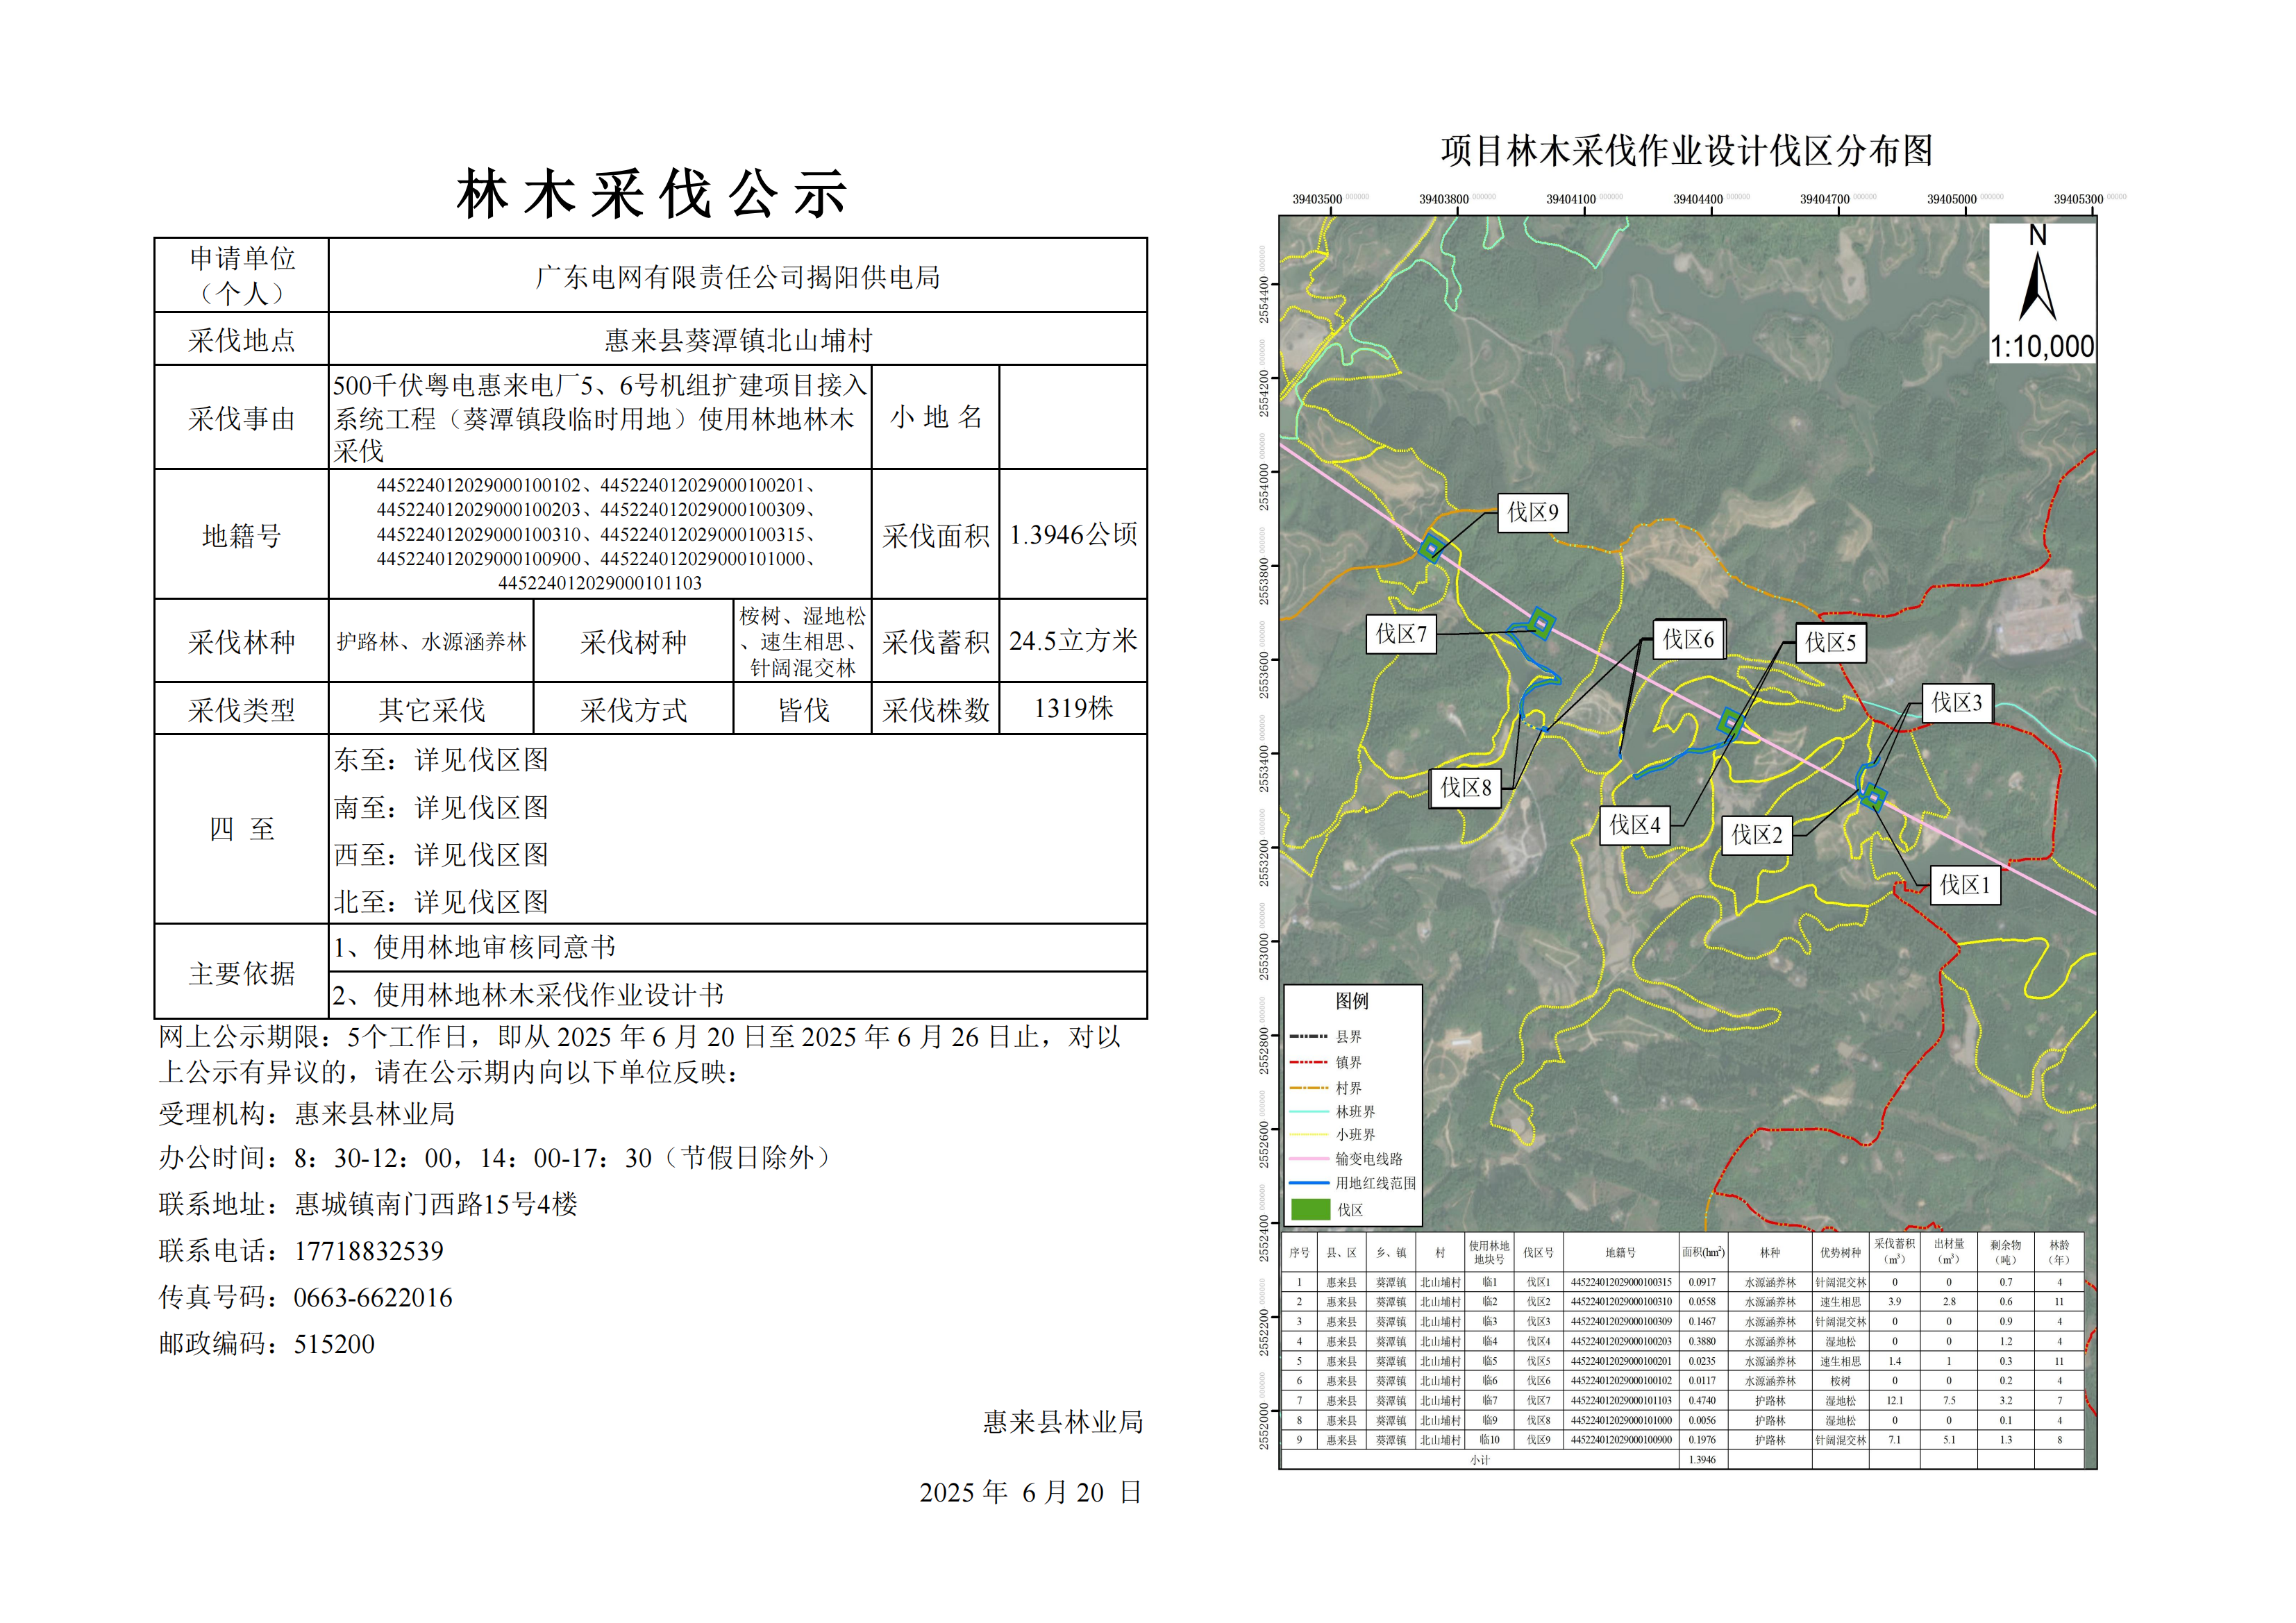Click area value 0.4740 in the 伐区7 row
The image size is (2296, 1623).
tap(1702, 1401)
